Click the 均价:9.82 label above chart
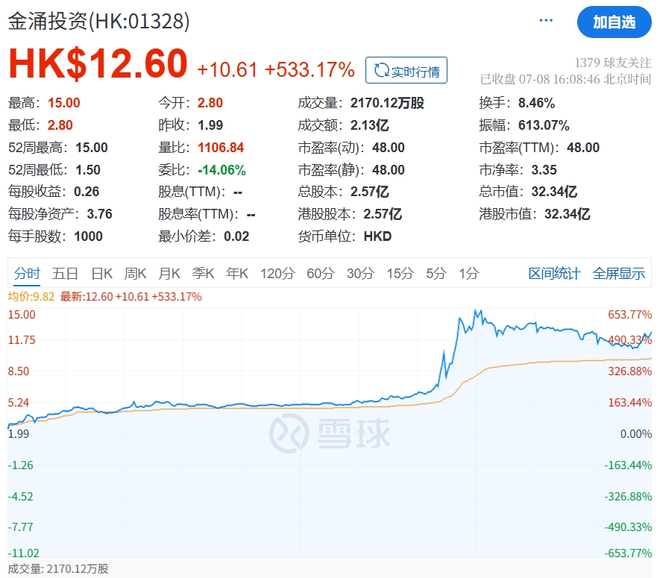Screen dimensions: 660x578 click(31, 297)
